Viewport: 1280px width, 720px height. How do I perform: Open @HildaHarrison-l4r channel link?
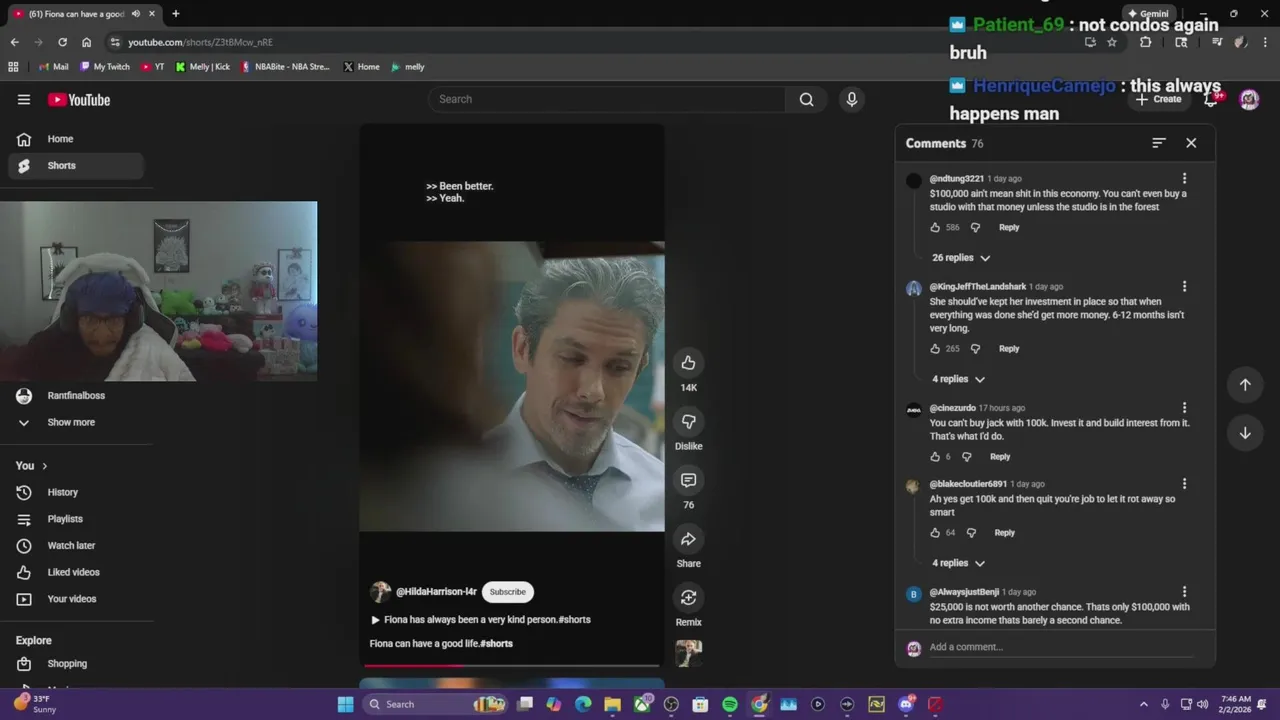tap(436, 592)
